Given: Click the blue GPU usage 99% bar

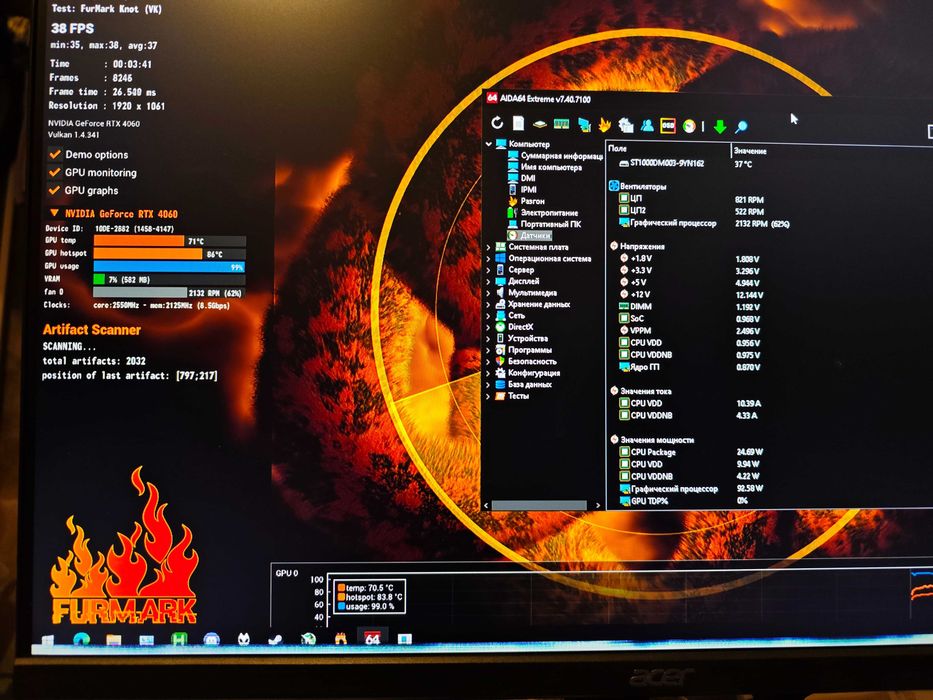Looking at the screenshot, I should (x=169, y=267).
